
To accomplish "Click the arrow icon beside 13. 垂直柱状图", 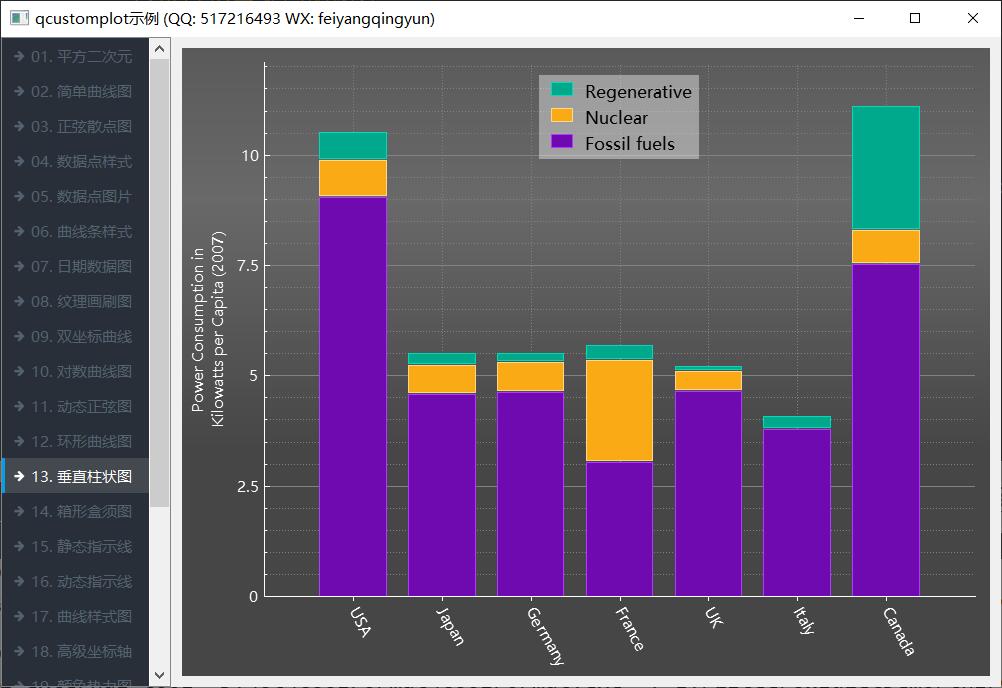I will tap(19, 477).
